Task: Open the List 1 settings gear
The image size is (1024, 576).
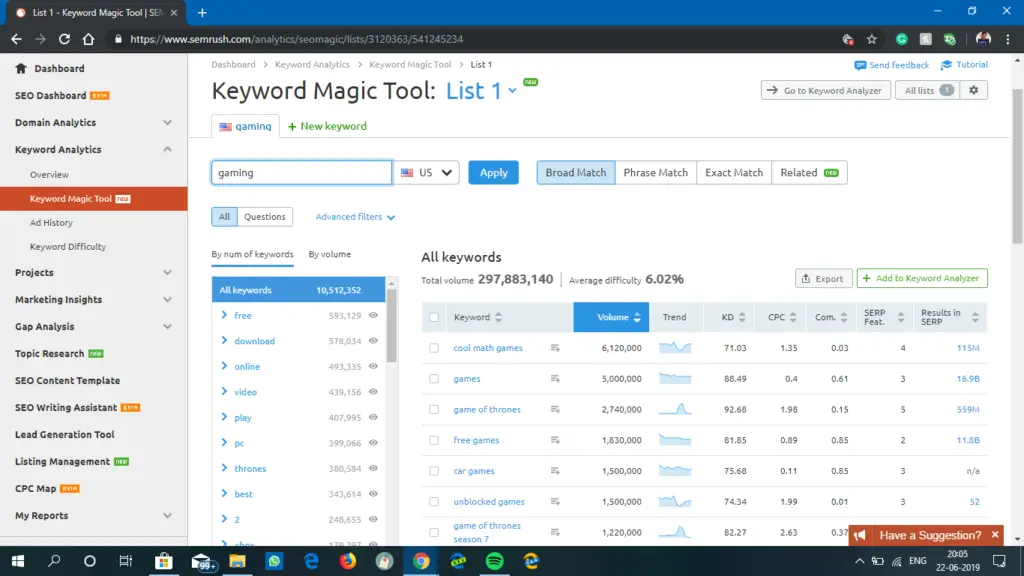Action: (974, 90)
